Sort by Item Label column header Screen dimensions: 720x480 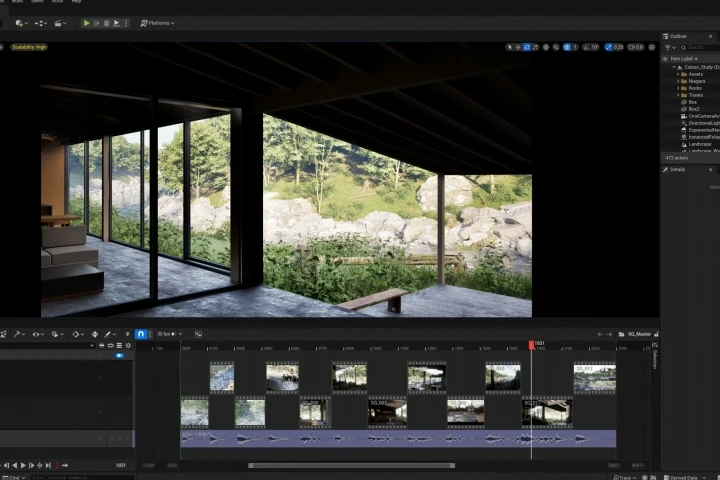click(x=683, y=59)
